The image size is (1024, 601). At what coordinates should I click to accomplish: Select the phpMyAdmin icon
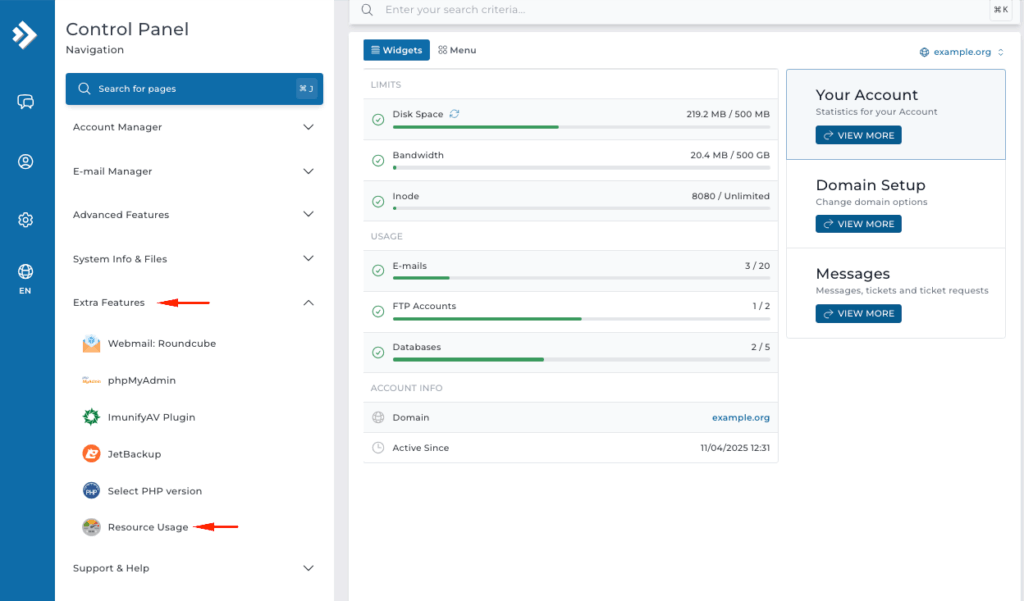coord(91,380)
